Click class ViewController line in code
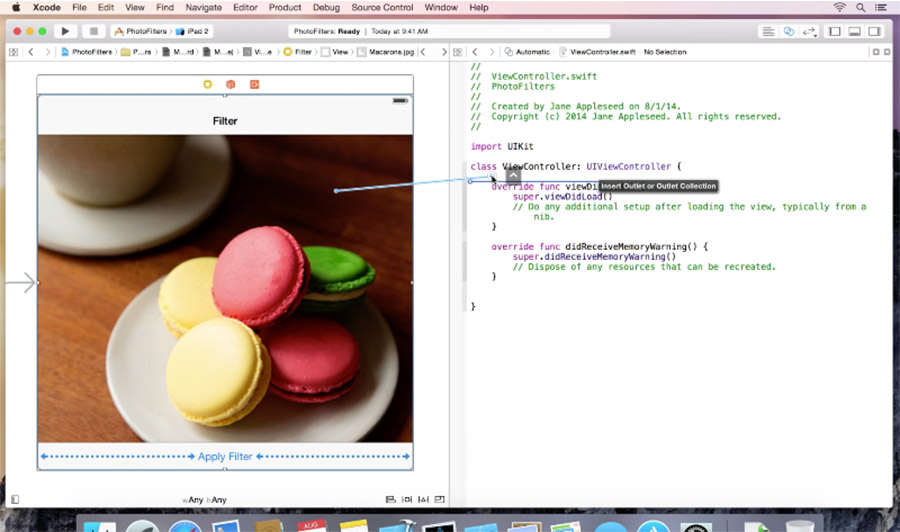900x532 pixels. coord(576,166)
